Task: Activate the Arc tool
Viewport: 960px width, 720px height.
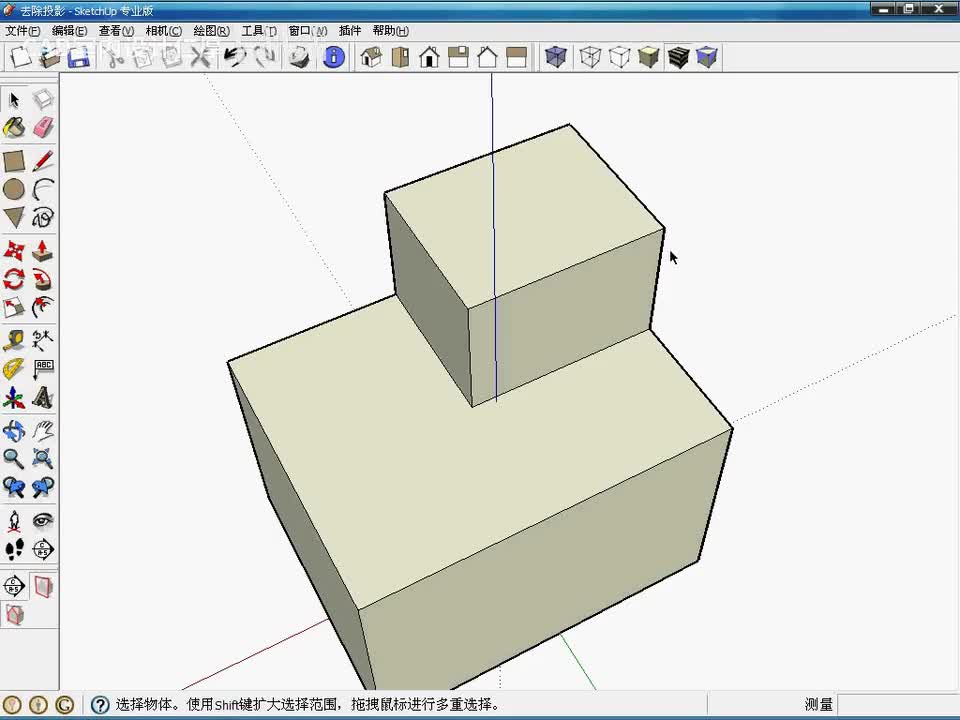Action: point(43,190)
